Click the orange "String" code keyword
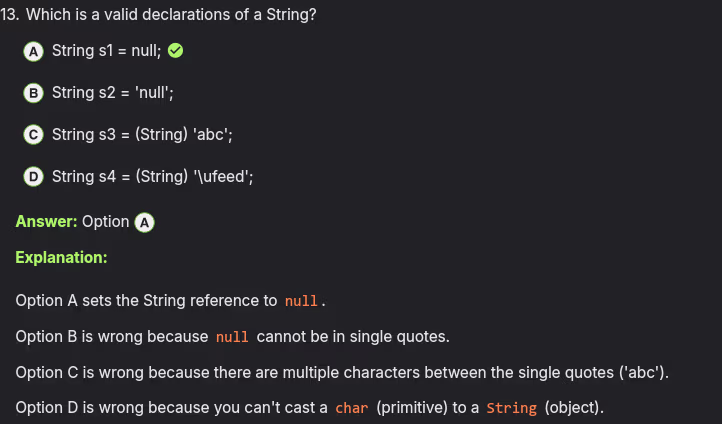The width and height of the screenshot is (722, 424). pyautogui.click(x=511, y=408)
